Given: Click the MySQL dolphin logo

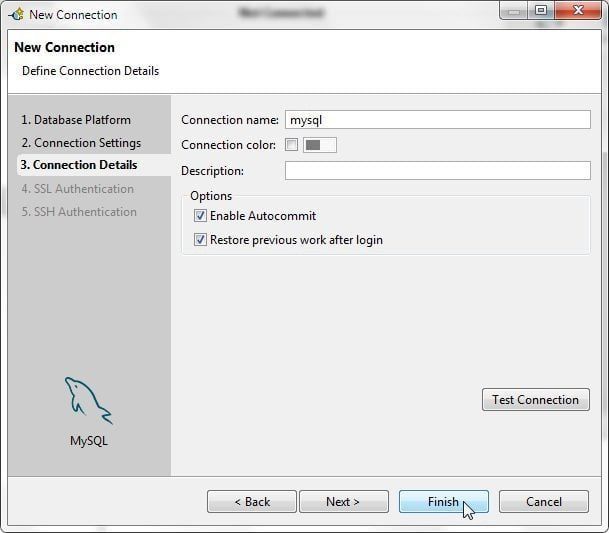Looking at the screenshot, I should 89,401.
